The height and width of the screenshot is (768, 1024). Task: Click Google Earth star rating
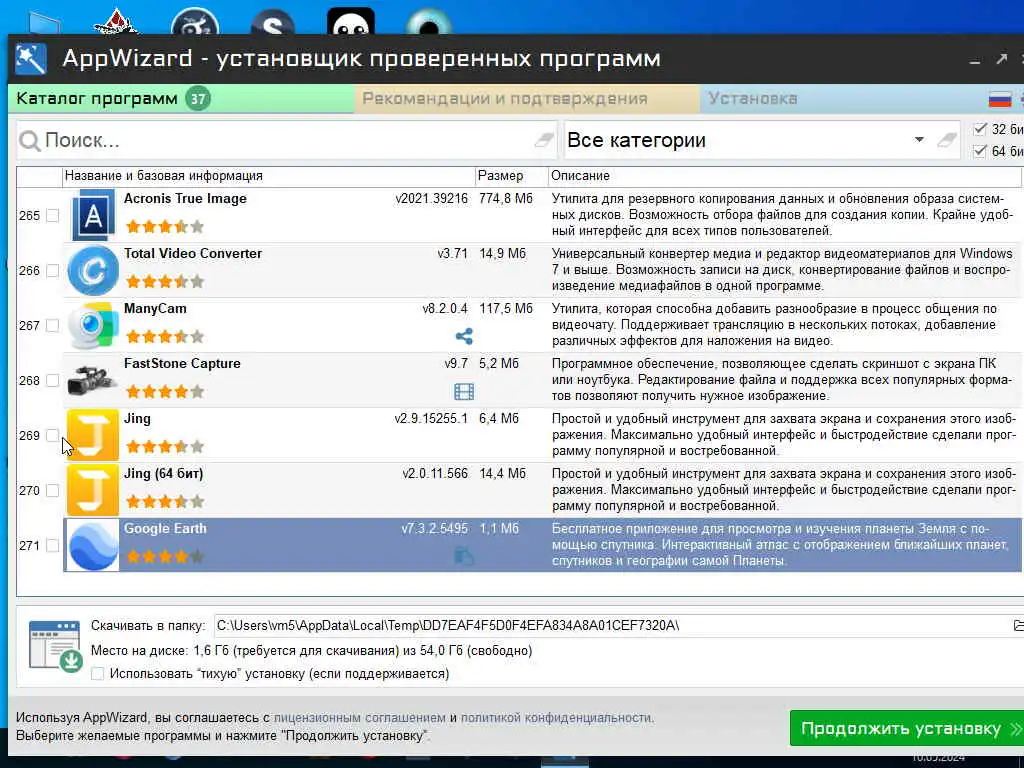click(165, 556)
